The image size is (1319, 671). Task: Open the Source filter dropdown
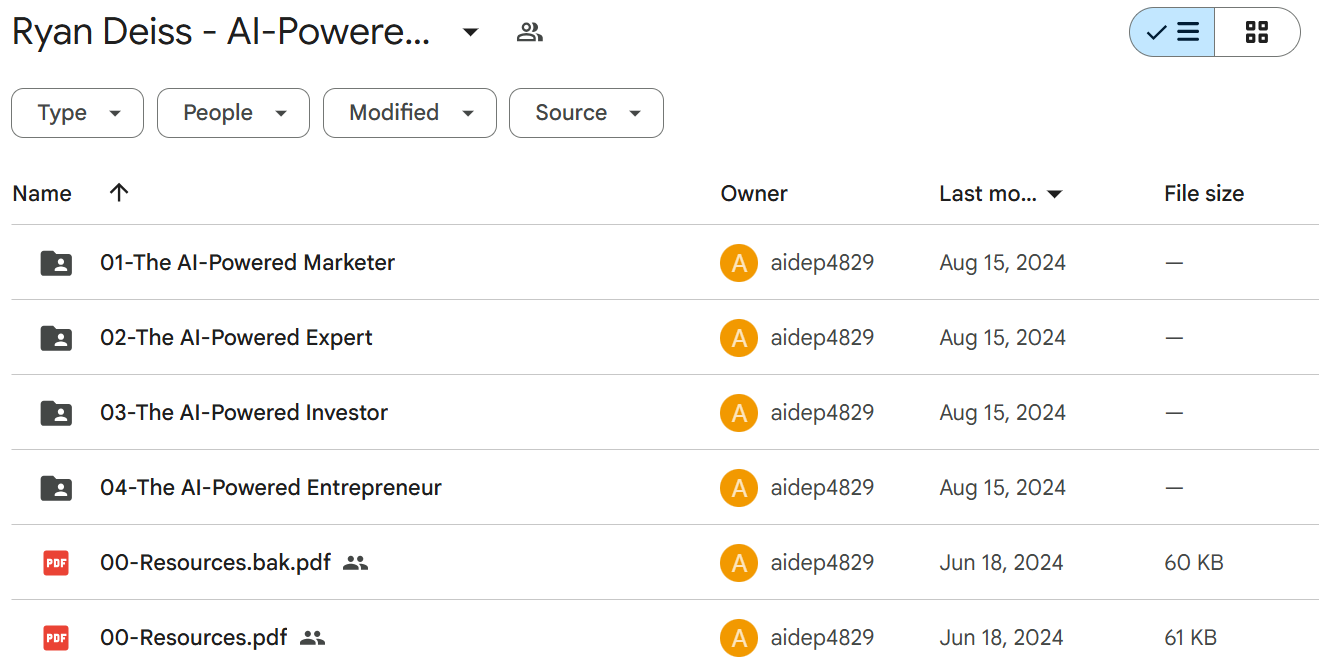pos(587,113)
